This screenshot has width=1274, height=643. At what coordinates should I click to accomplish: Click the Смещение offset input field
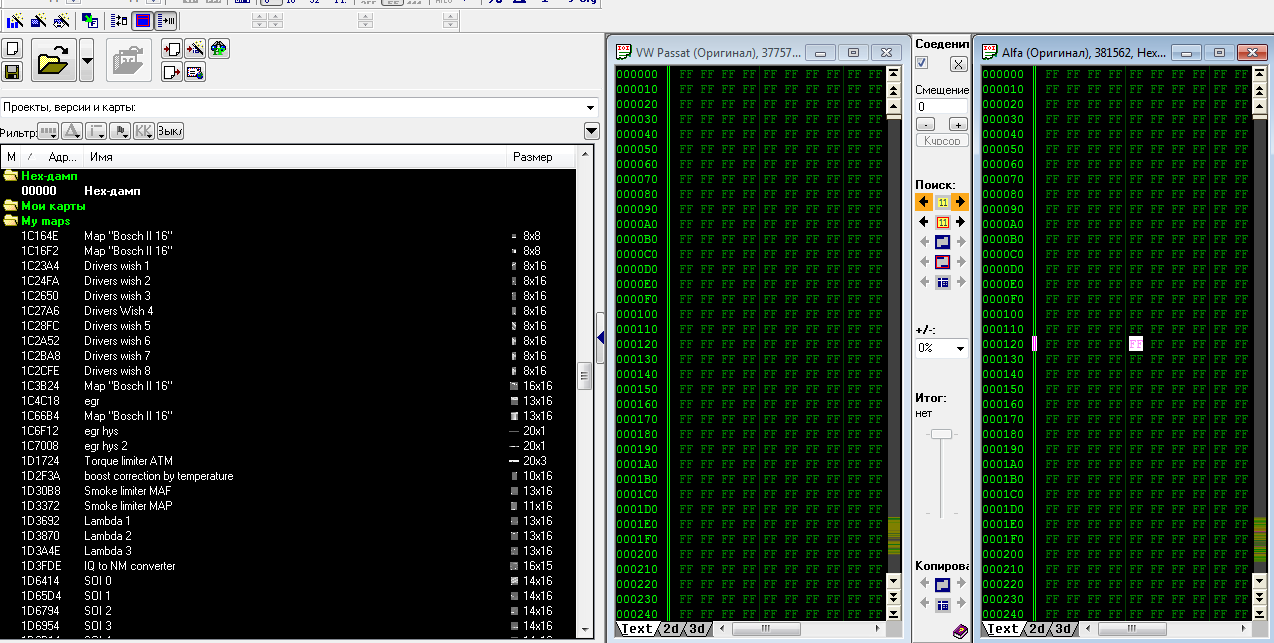(x=941, y=106)
